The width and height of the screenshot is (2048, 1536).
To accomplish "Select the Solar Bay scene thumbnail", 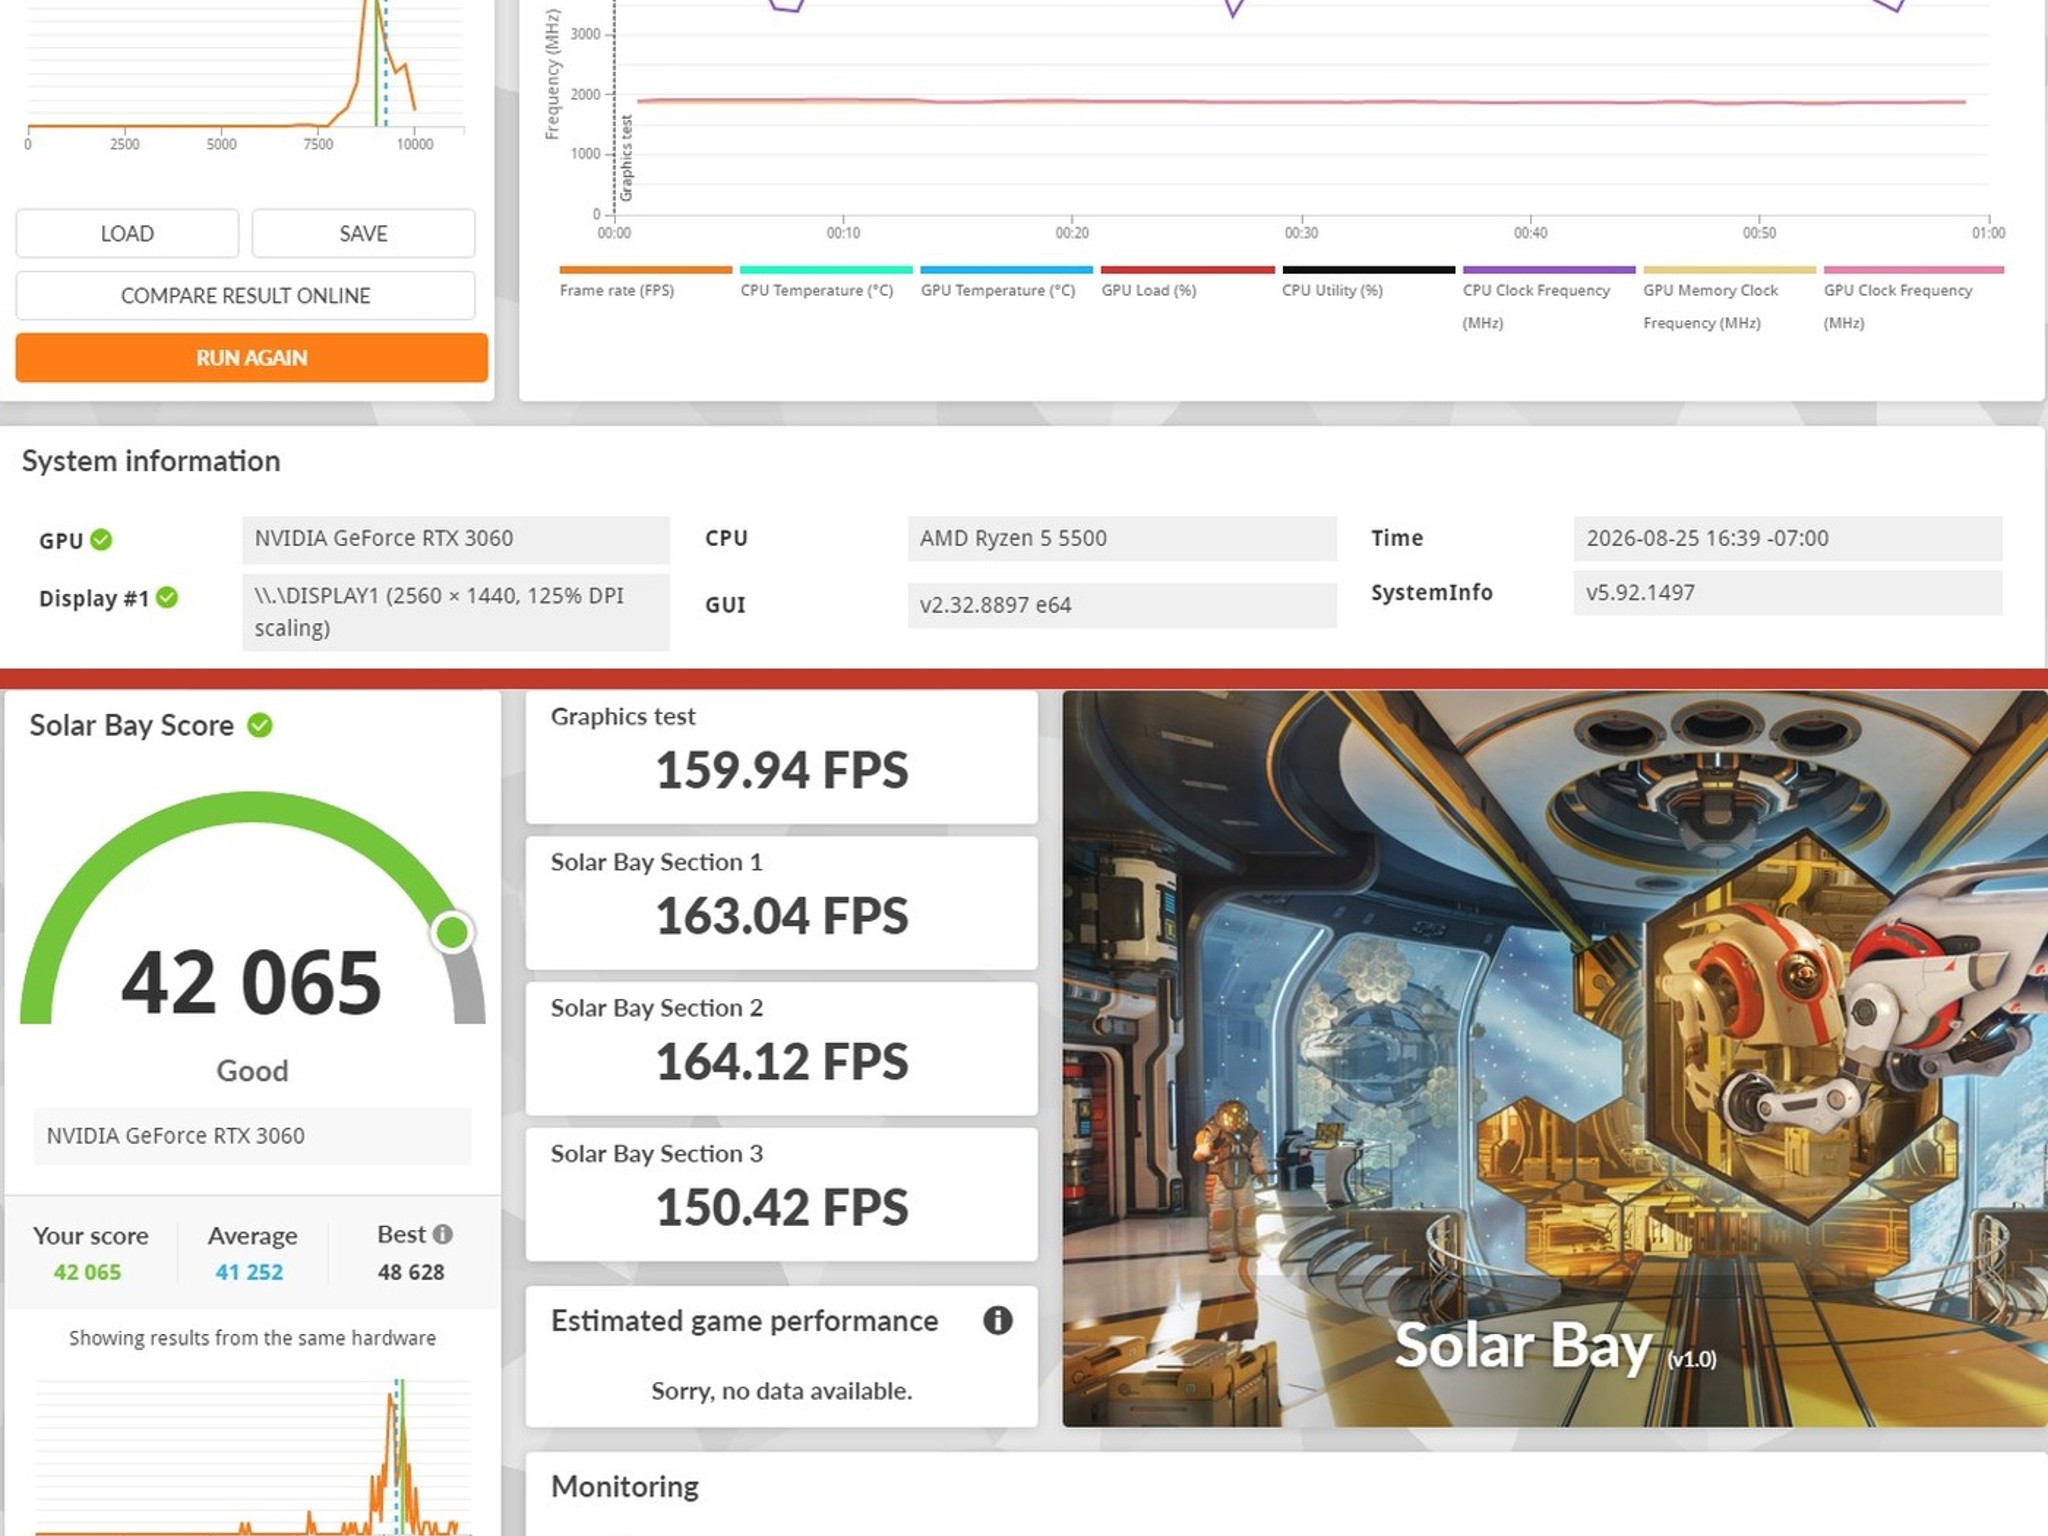I will pyautogui.click(x=1555, y=1058).
